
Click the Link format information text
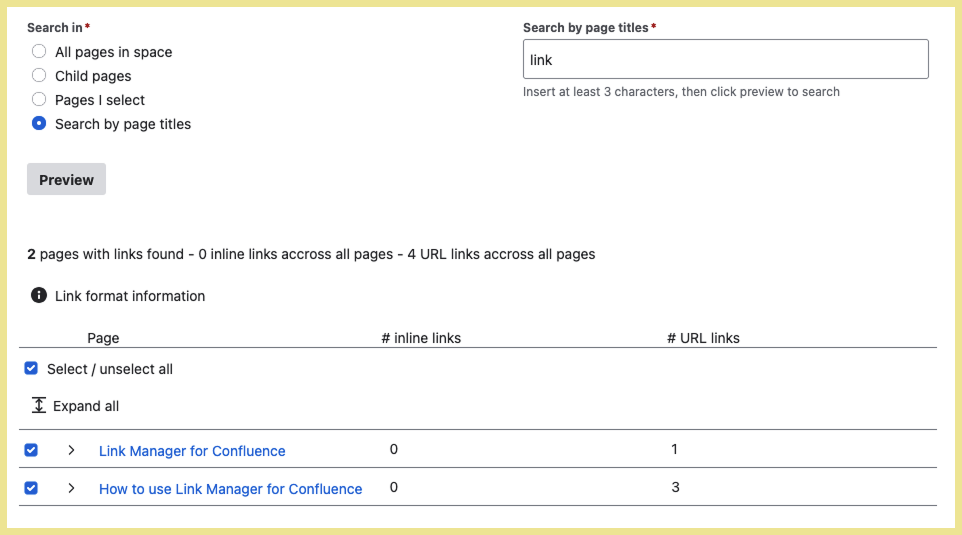130,296
